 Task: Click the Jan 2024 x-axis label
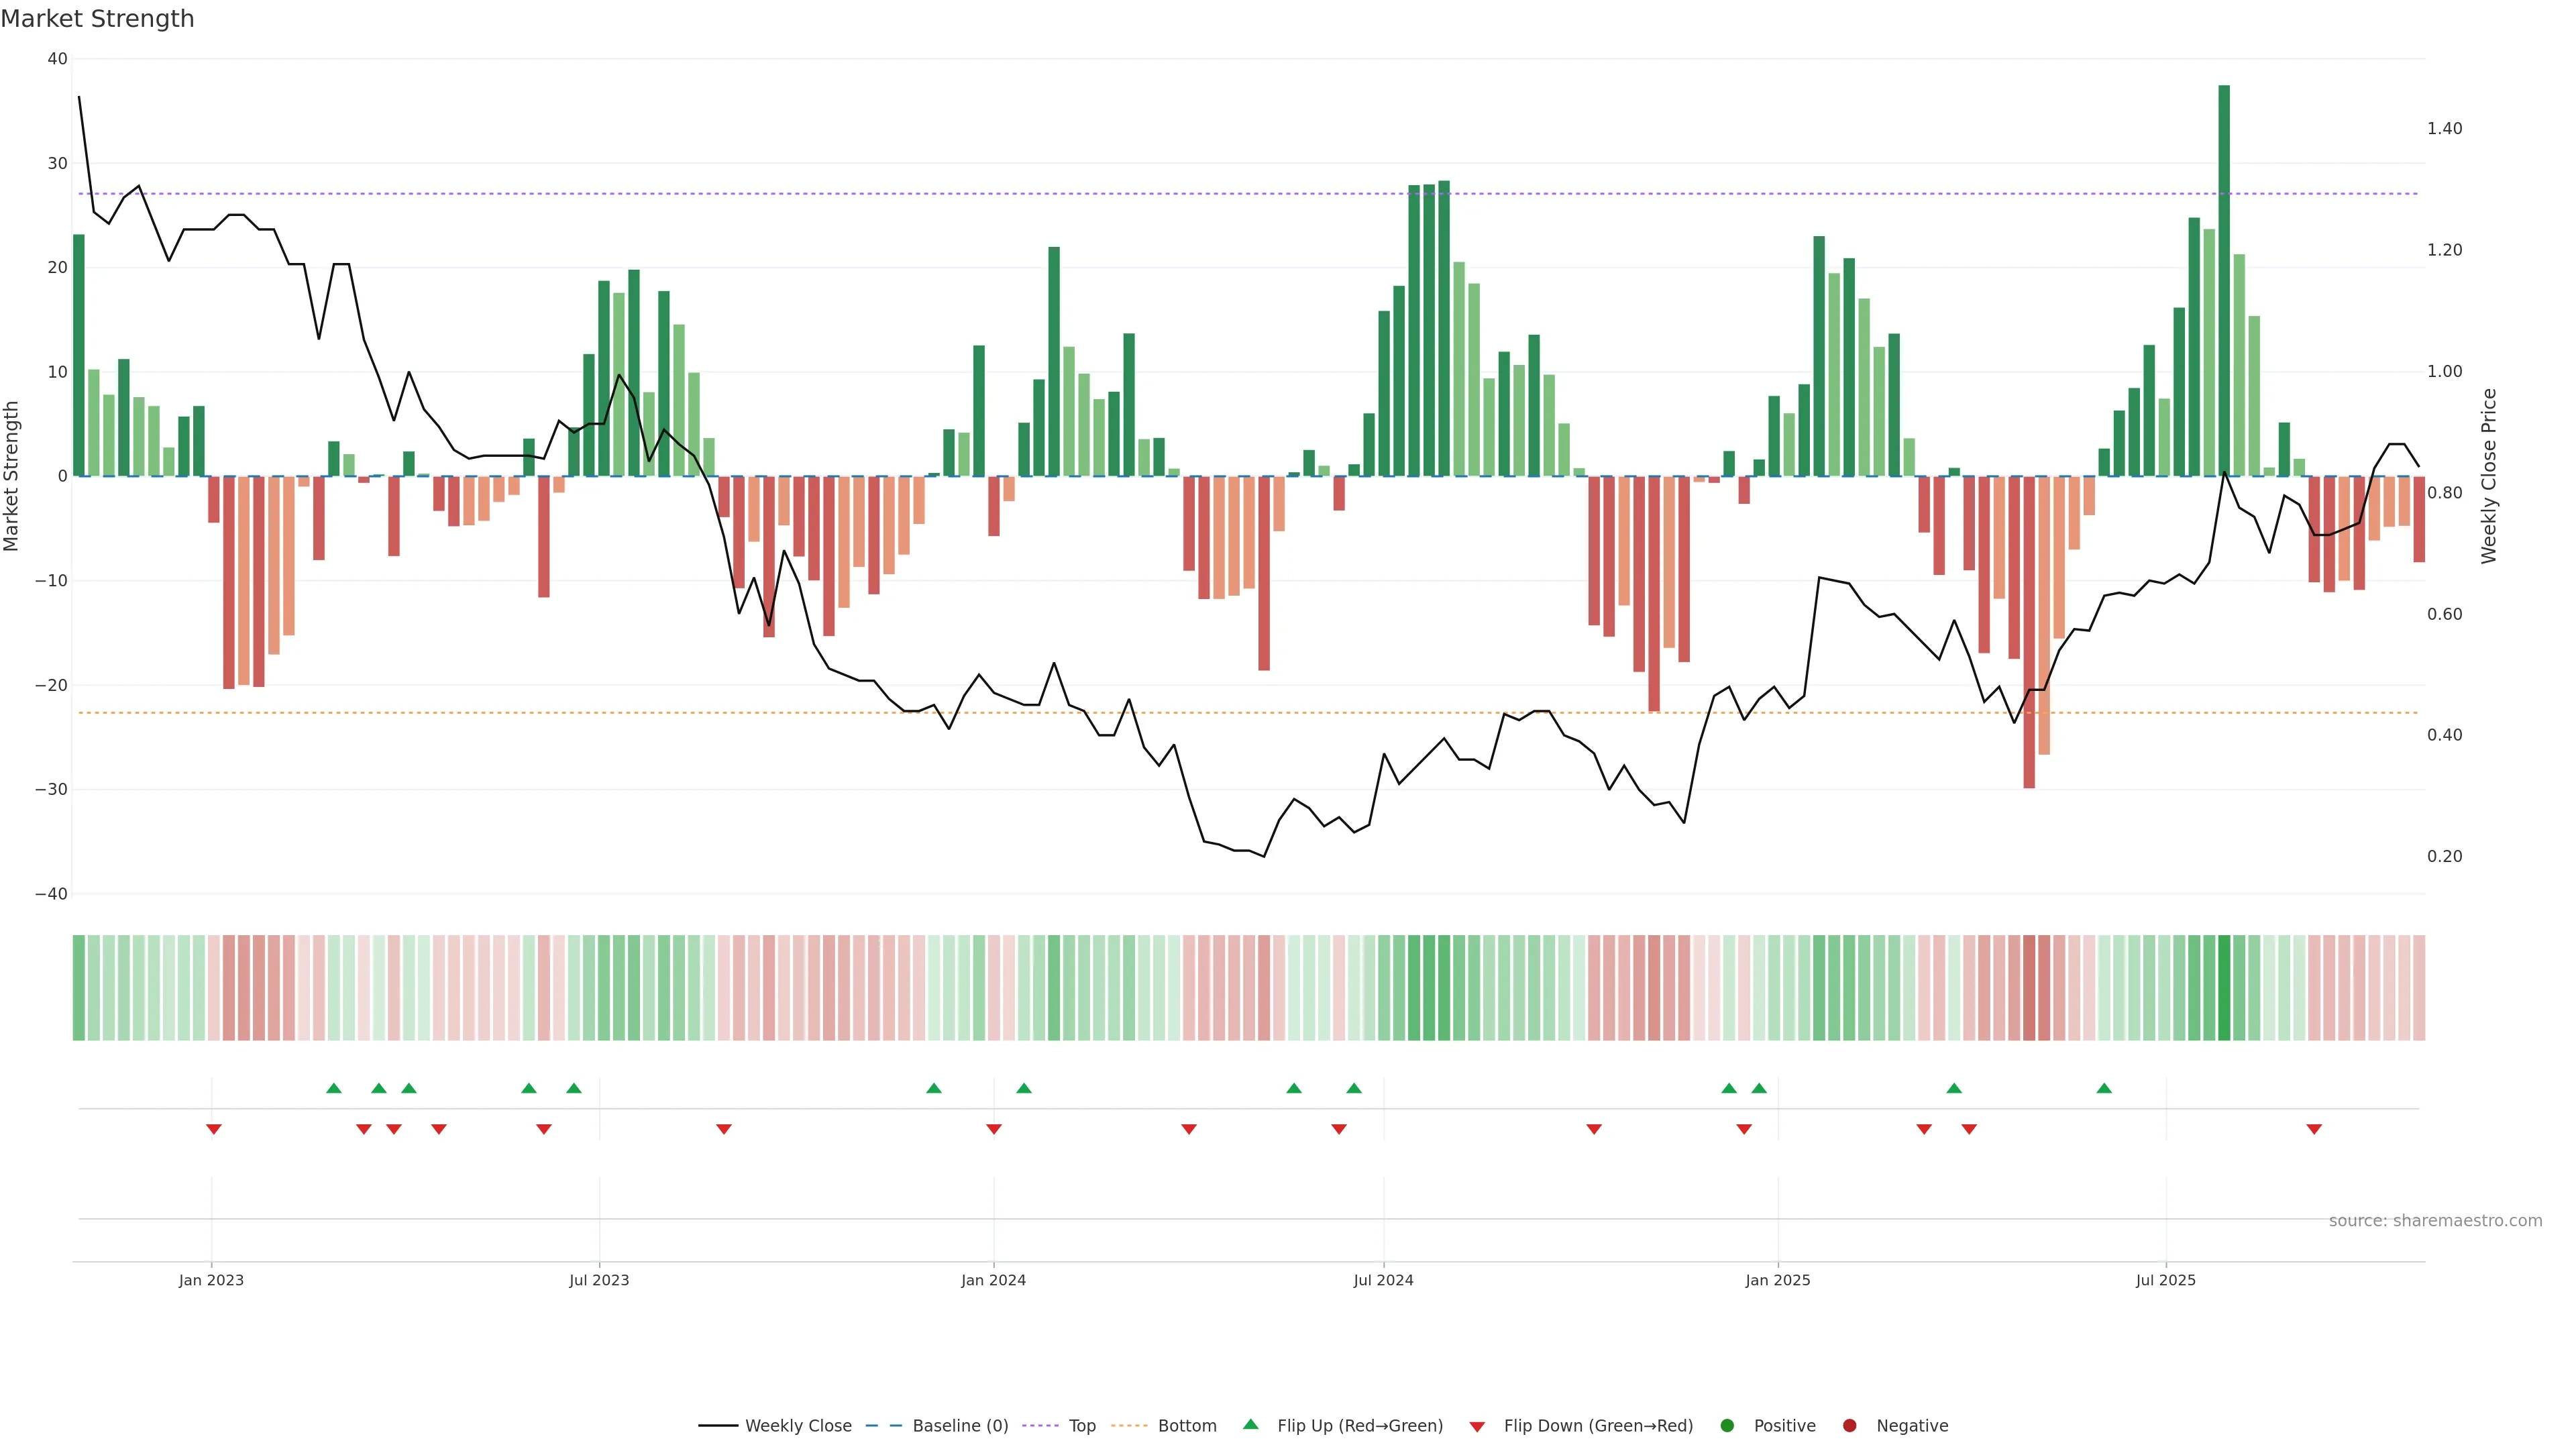pyautogui.click(x=993, y=1280)
